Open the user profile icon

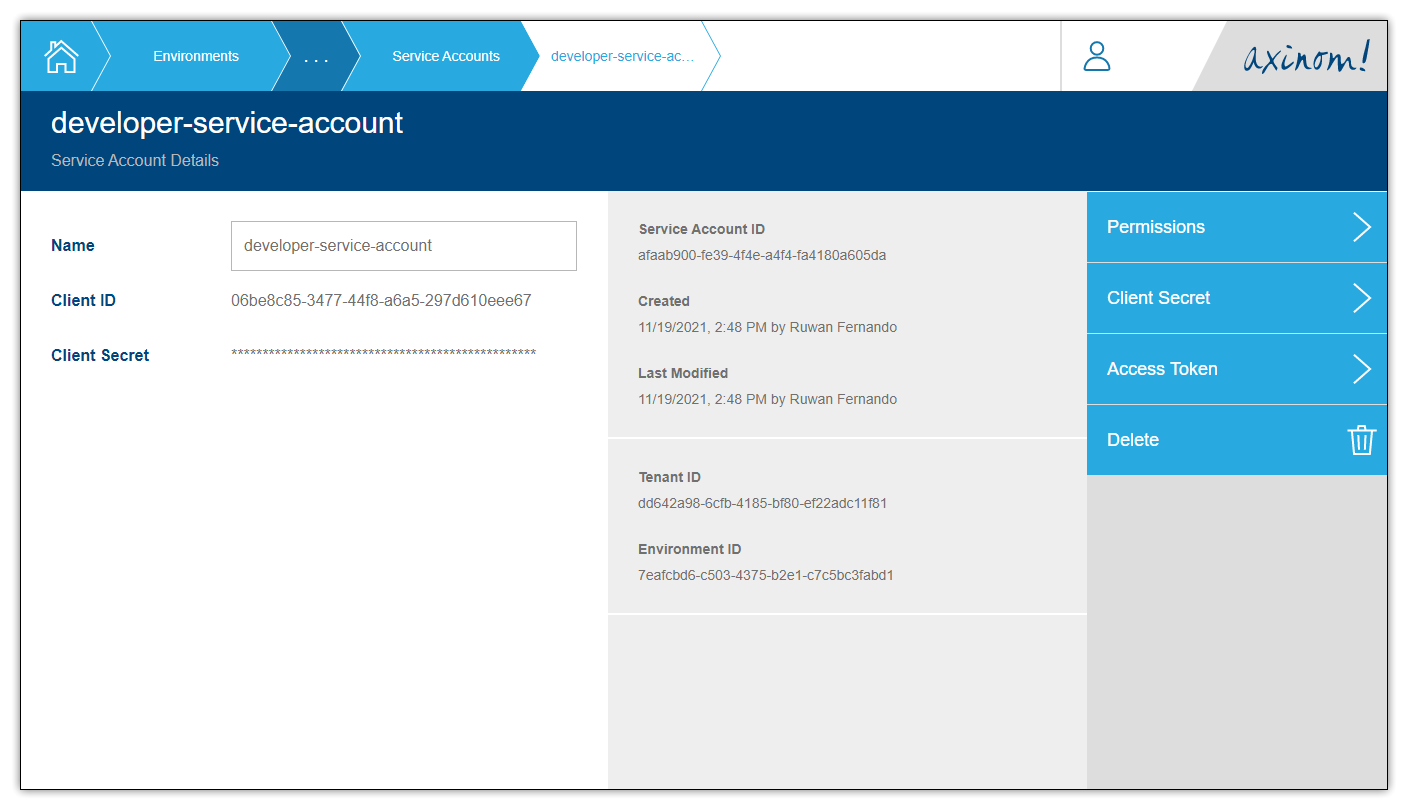(1096, 56)
